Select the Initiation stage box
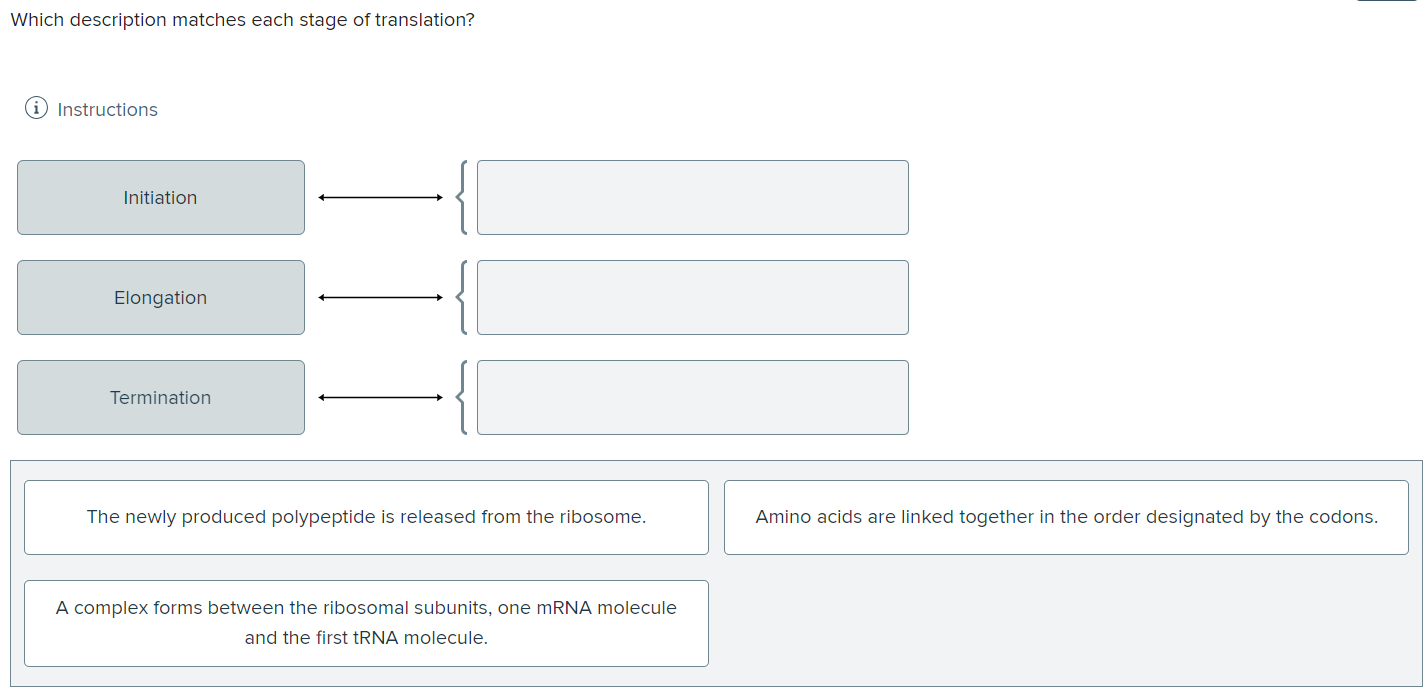The image size is (1428, 687). (x=160, y=197)
